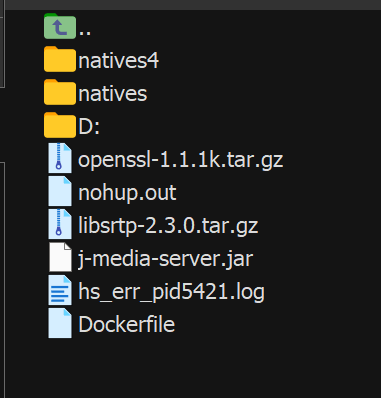
Task: Select file name 'hs_err_pid5421.log'
Action: coord(171,292)
